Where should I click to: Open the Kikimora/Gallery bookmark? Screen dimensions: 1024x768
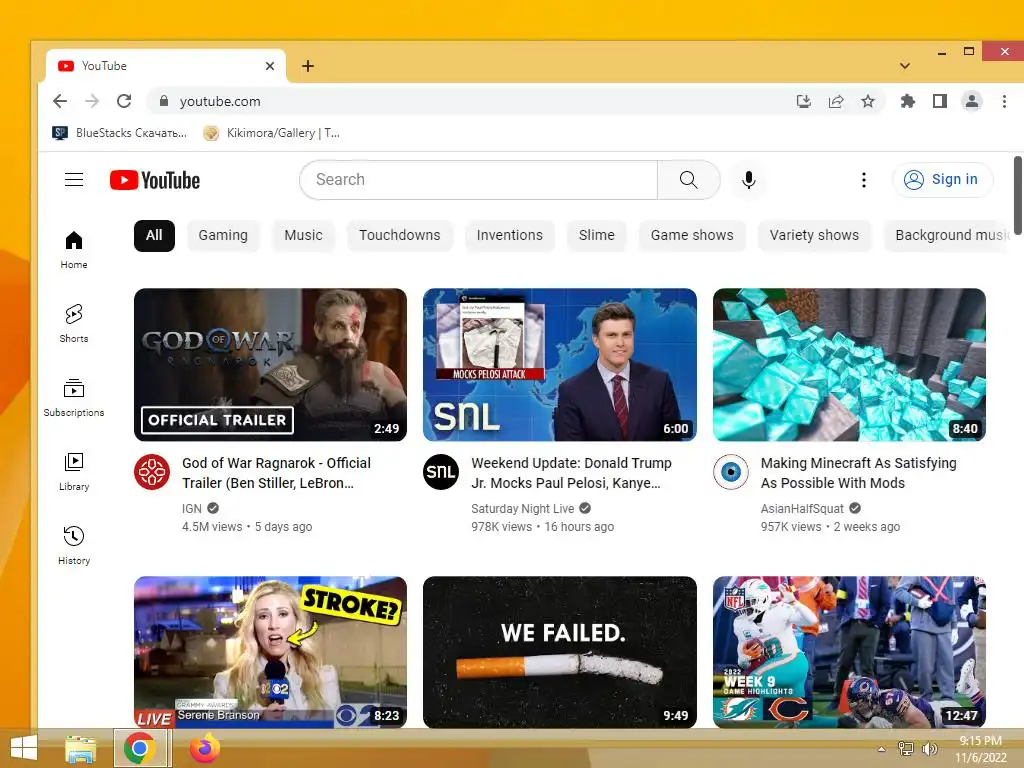[271, 133]
